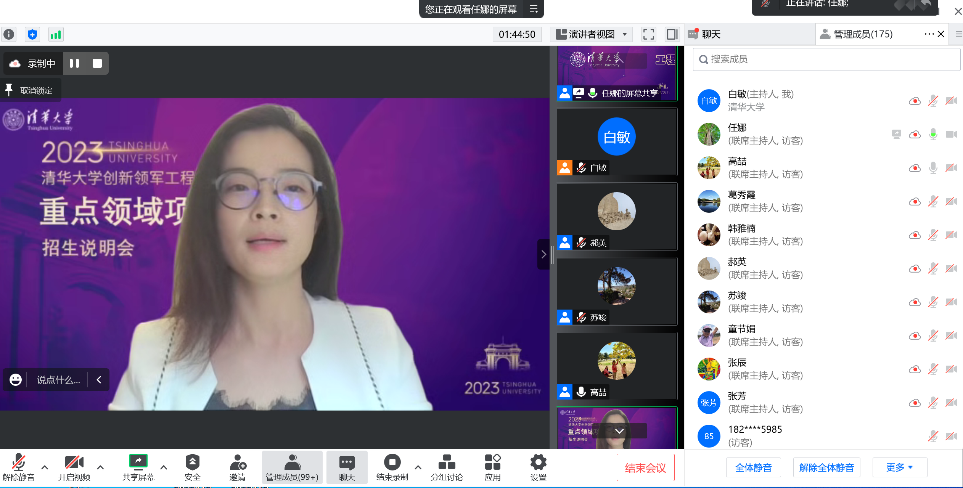Expand the audio options arrow
The height and width of the screenshot is (488, 963).
pyautogui.click(x=45, y=467)
